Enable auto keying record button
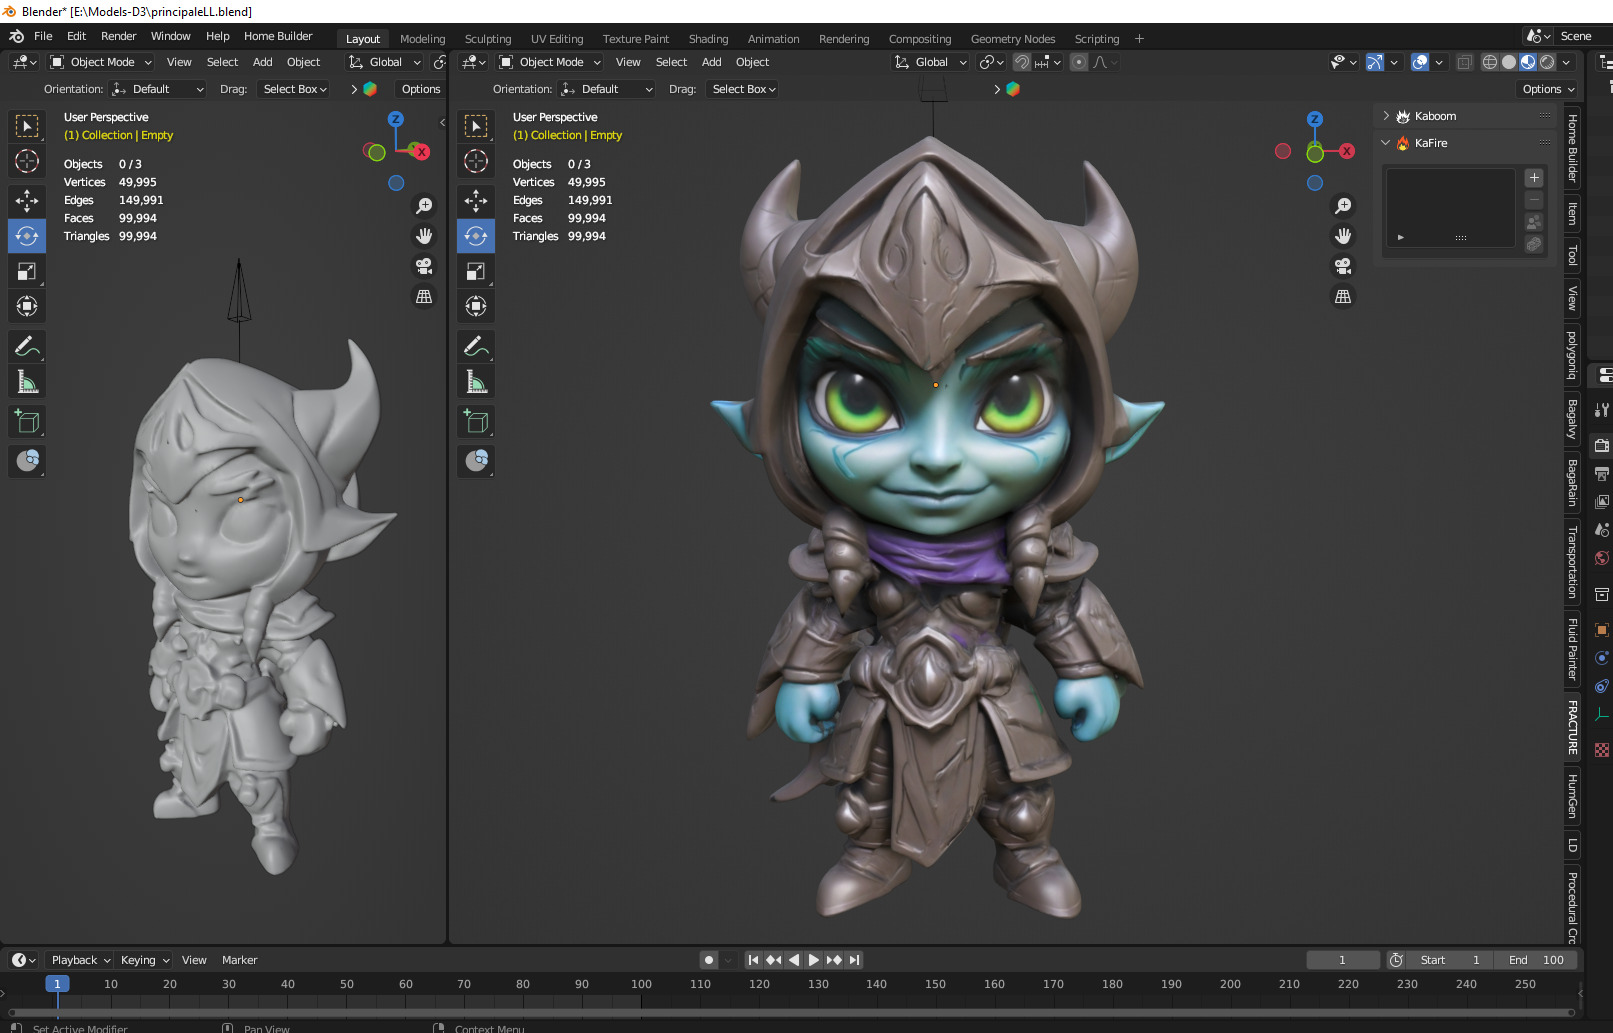The image size is (1613, 1033). [709, 960]
